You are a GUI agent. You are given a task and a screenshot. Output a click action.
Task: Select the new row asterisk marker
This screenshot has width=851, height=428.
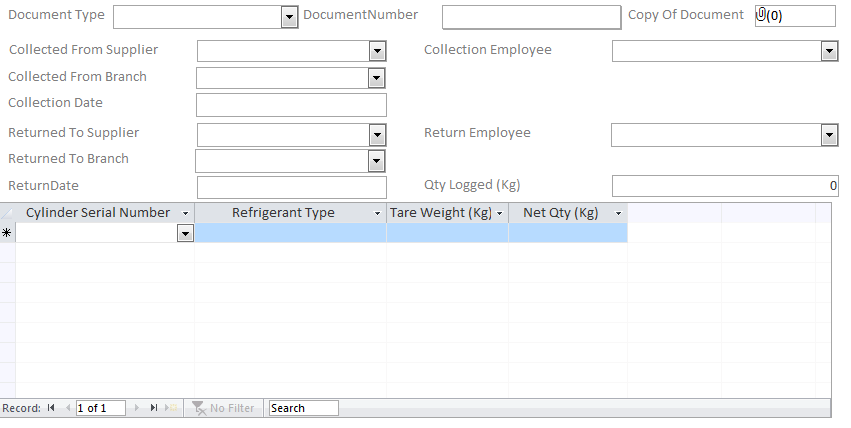(7, 233)
